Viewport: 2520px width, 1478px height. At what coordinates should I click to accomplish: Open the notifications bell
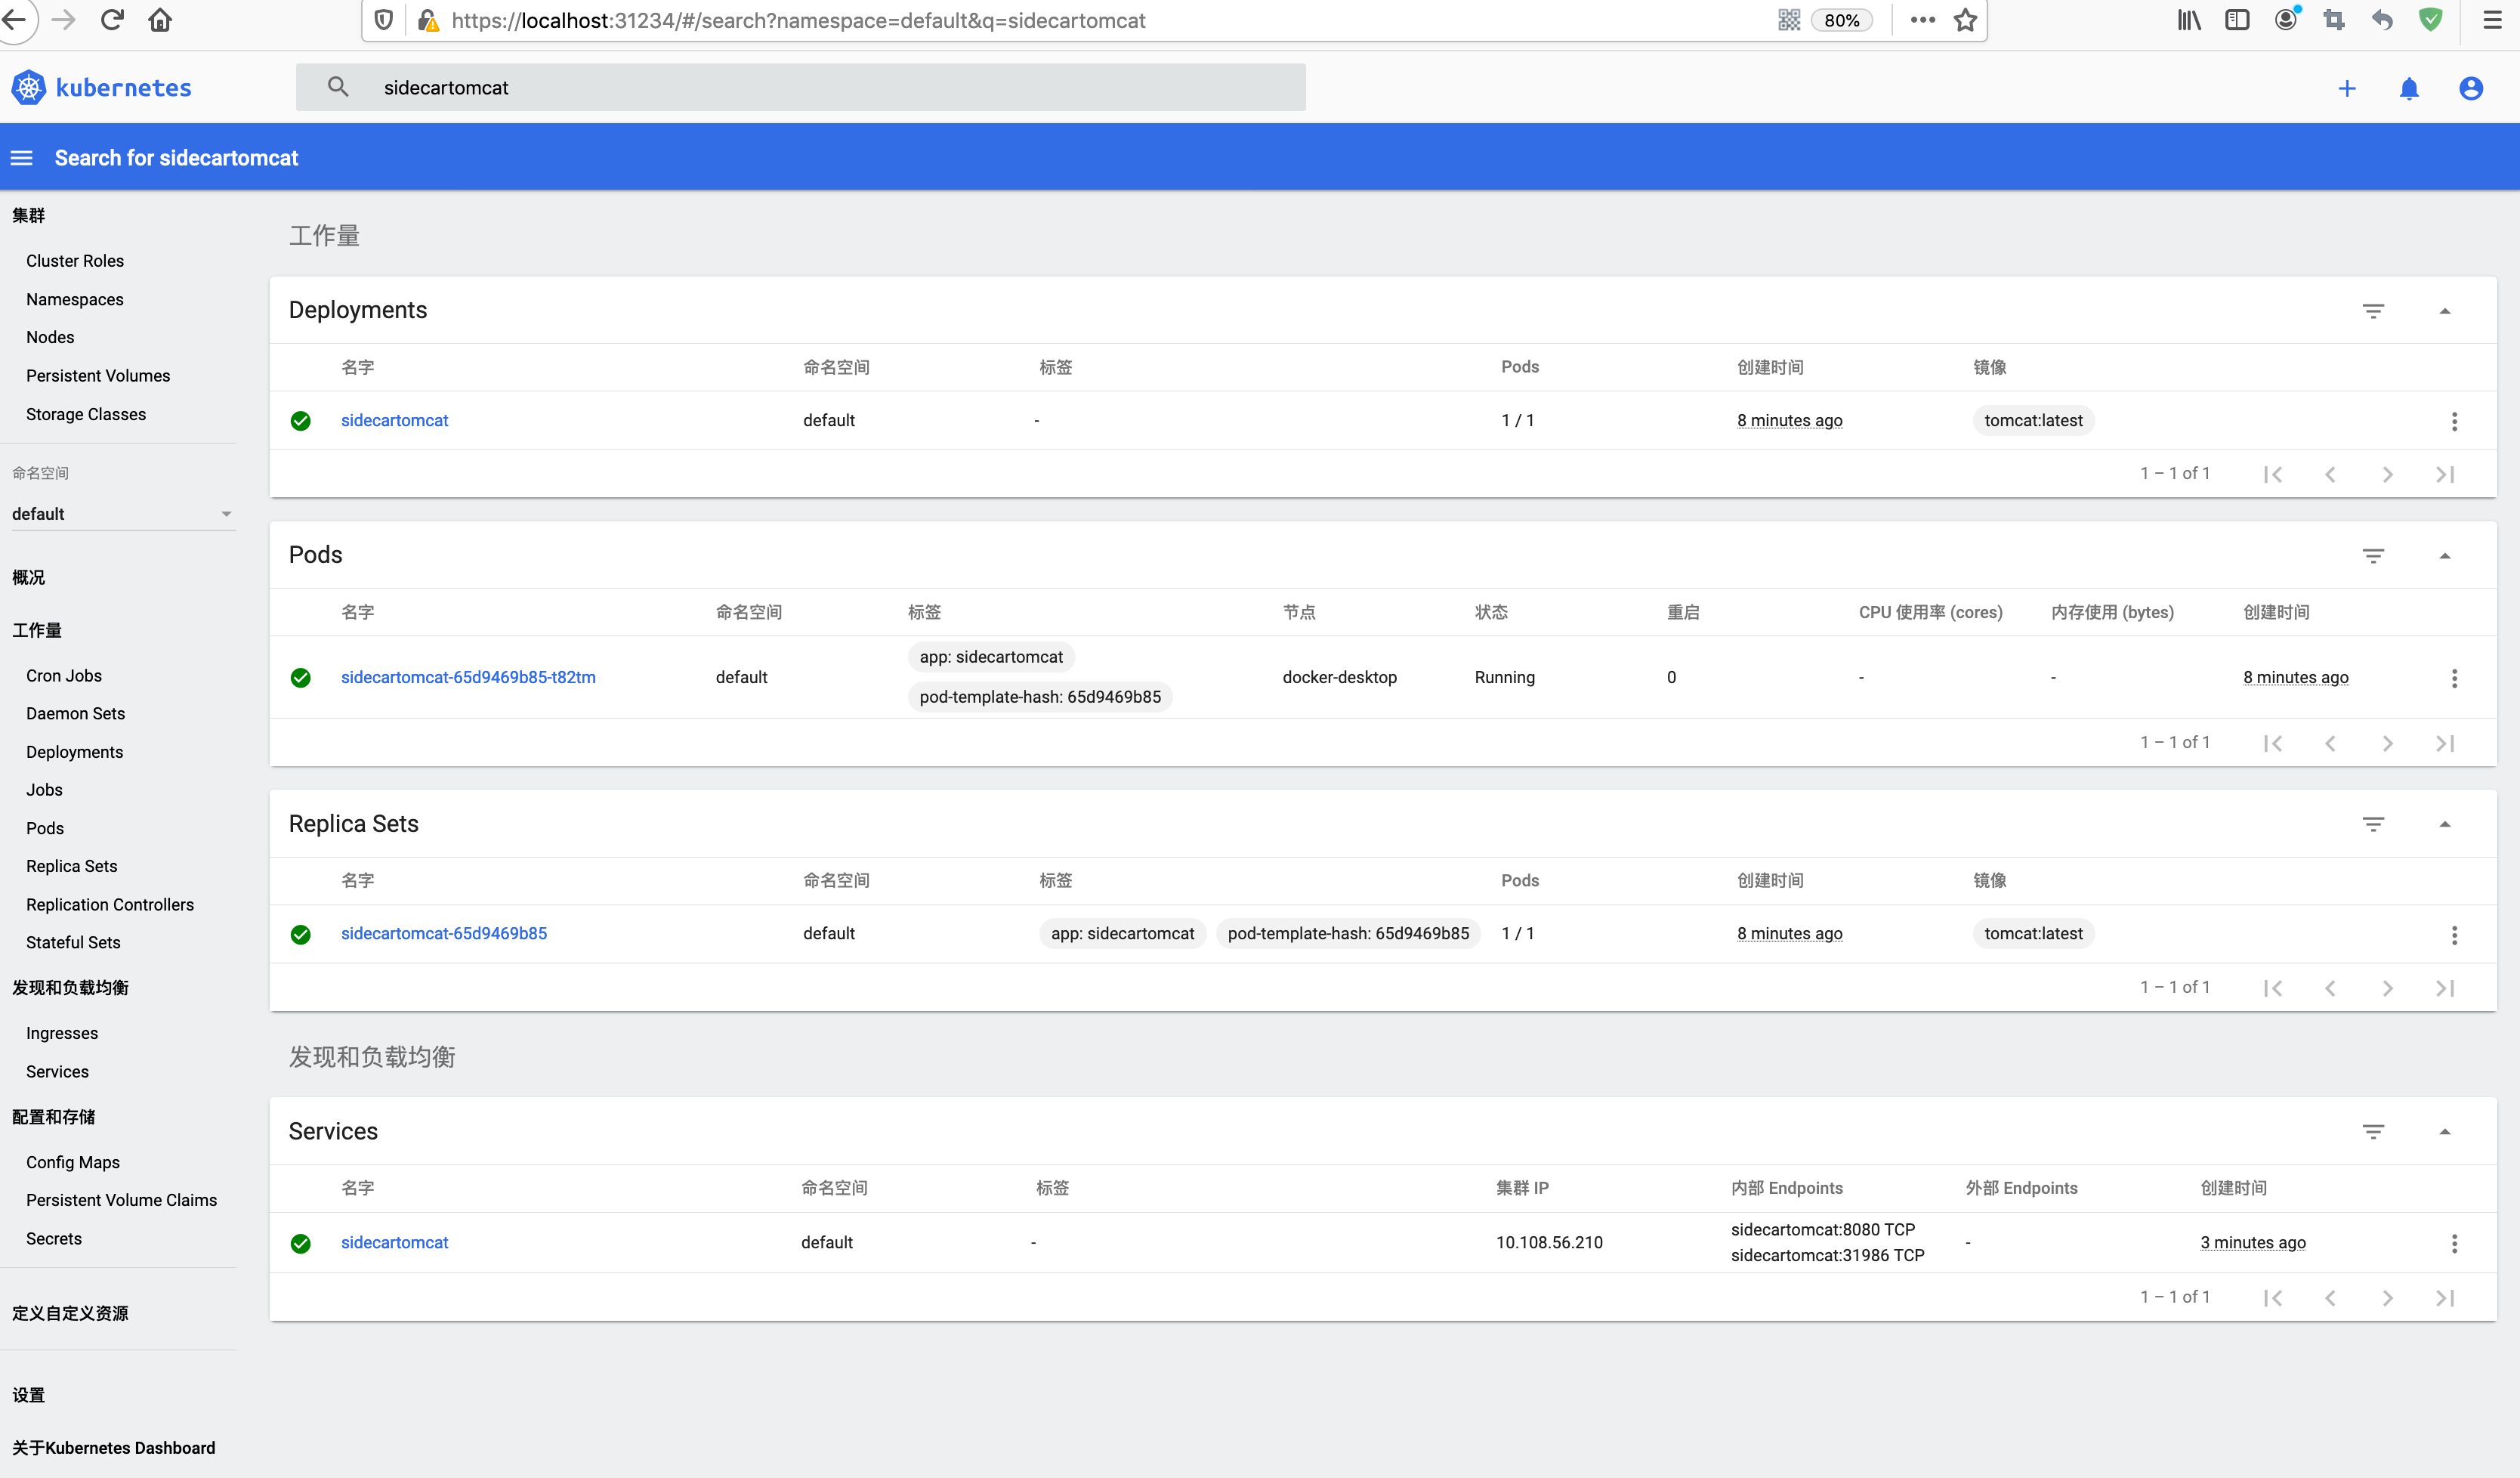click(2409, 88)
